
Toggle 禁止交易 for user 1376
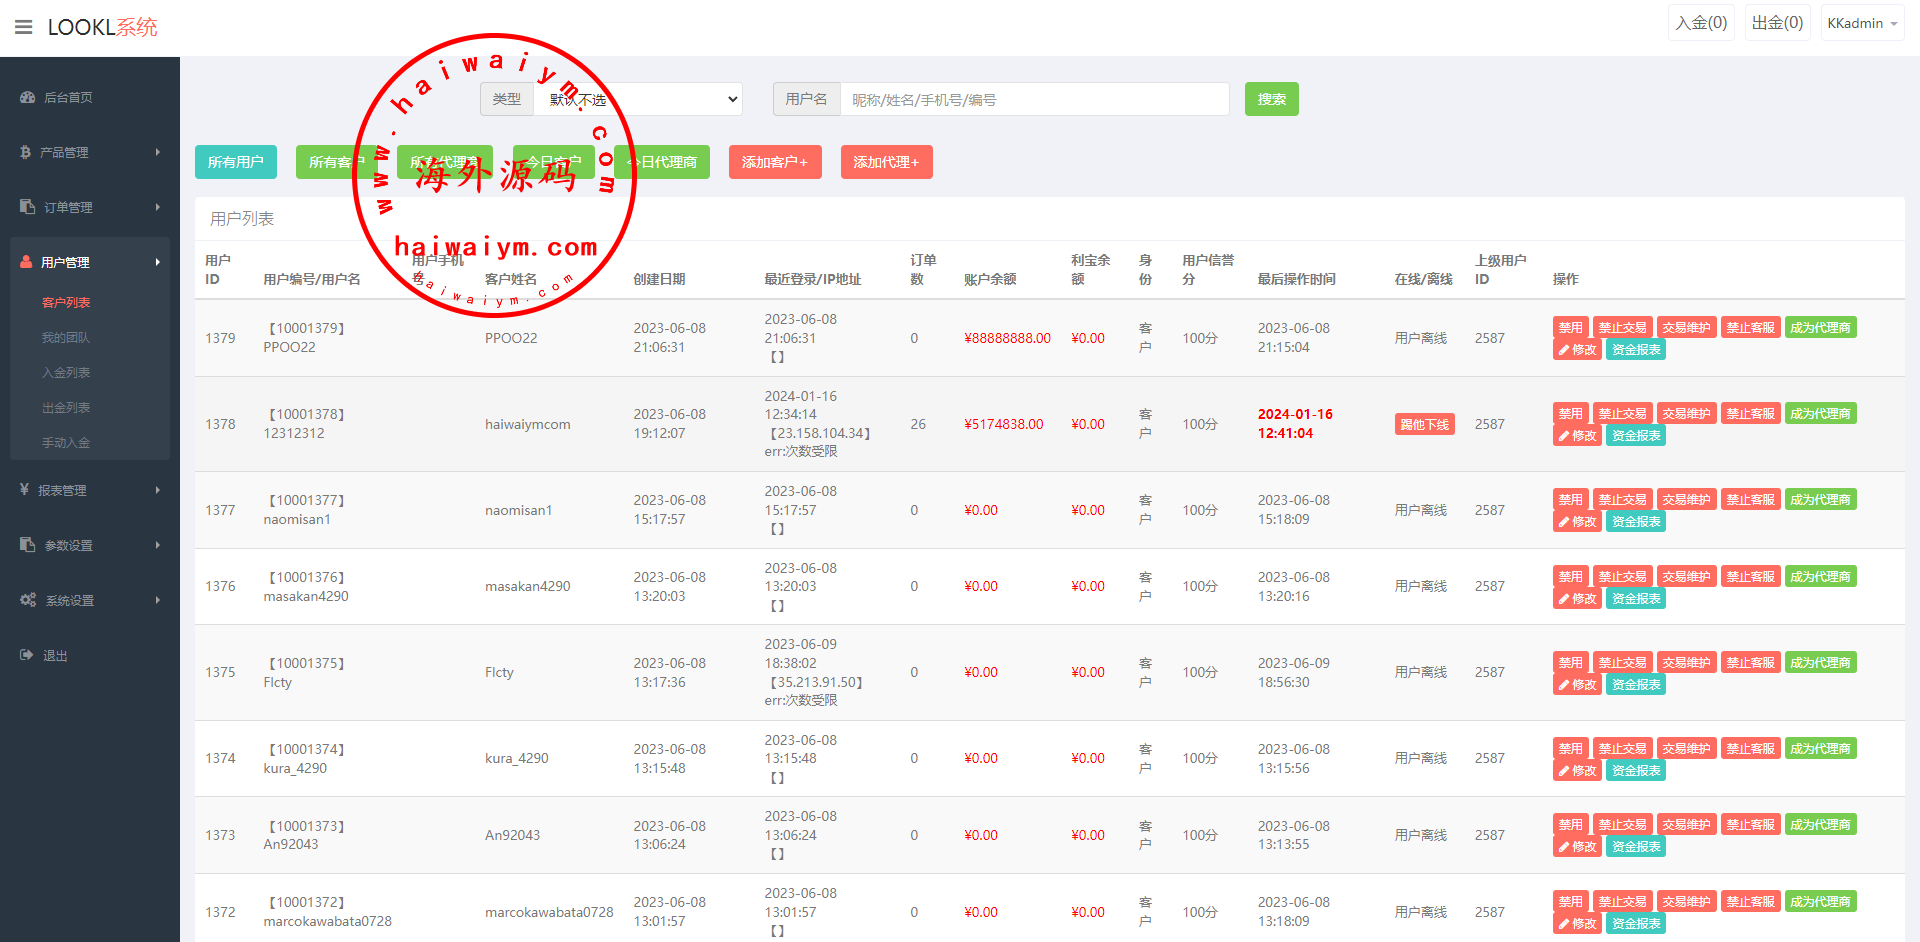pyautogui.click(x=1621, y=577)
